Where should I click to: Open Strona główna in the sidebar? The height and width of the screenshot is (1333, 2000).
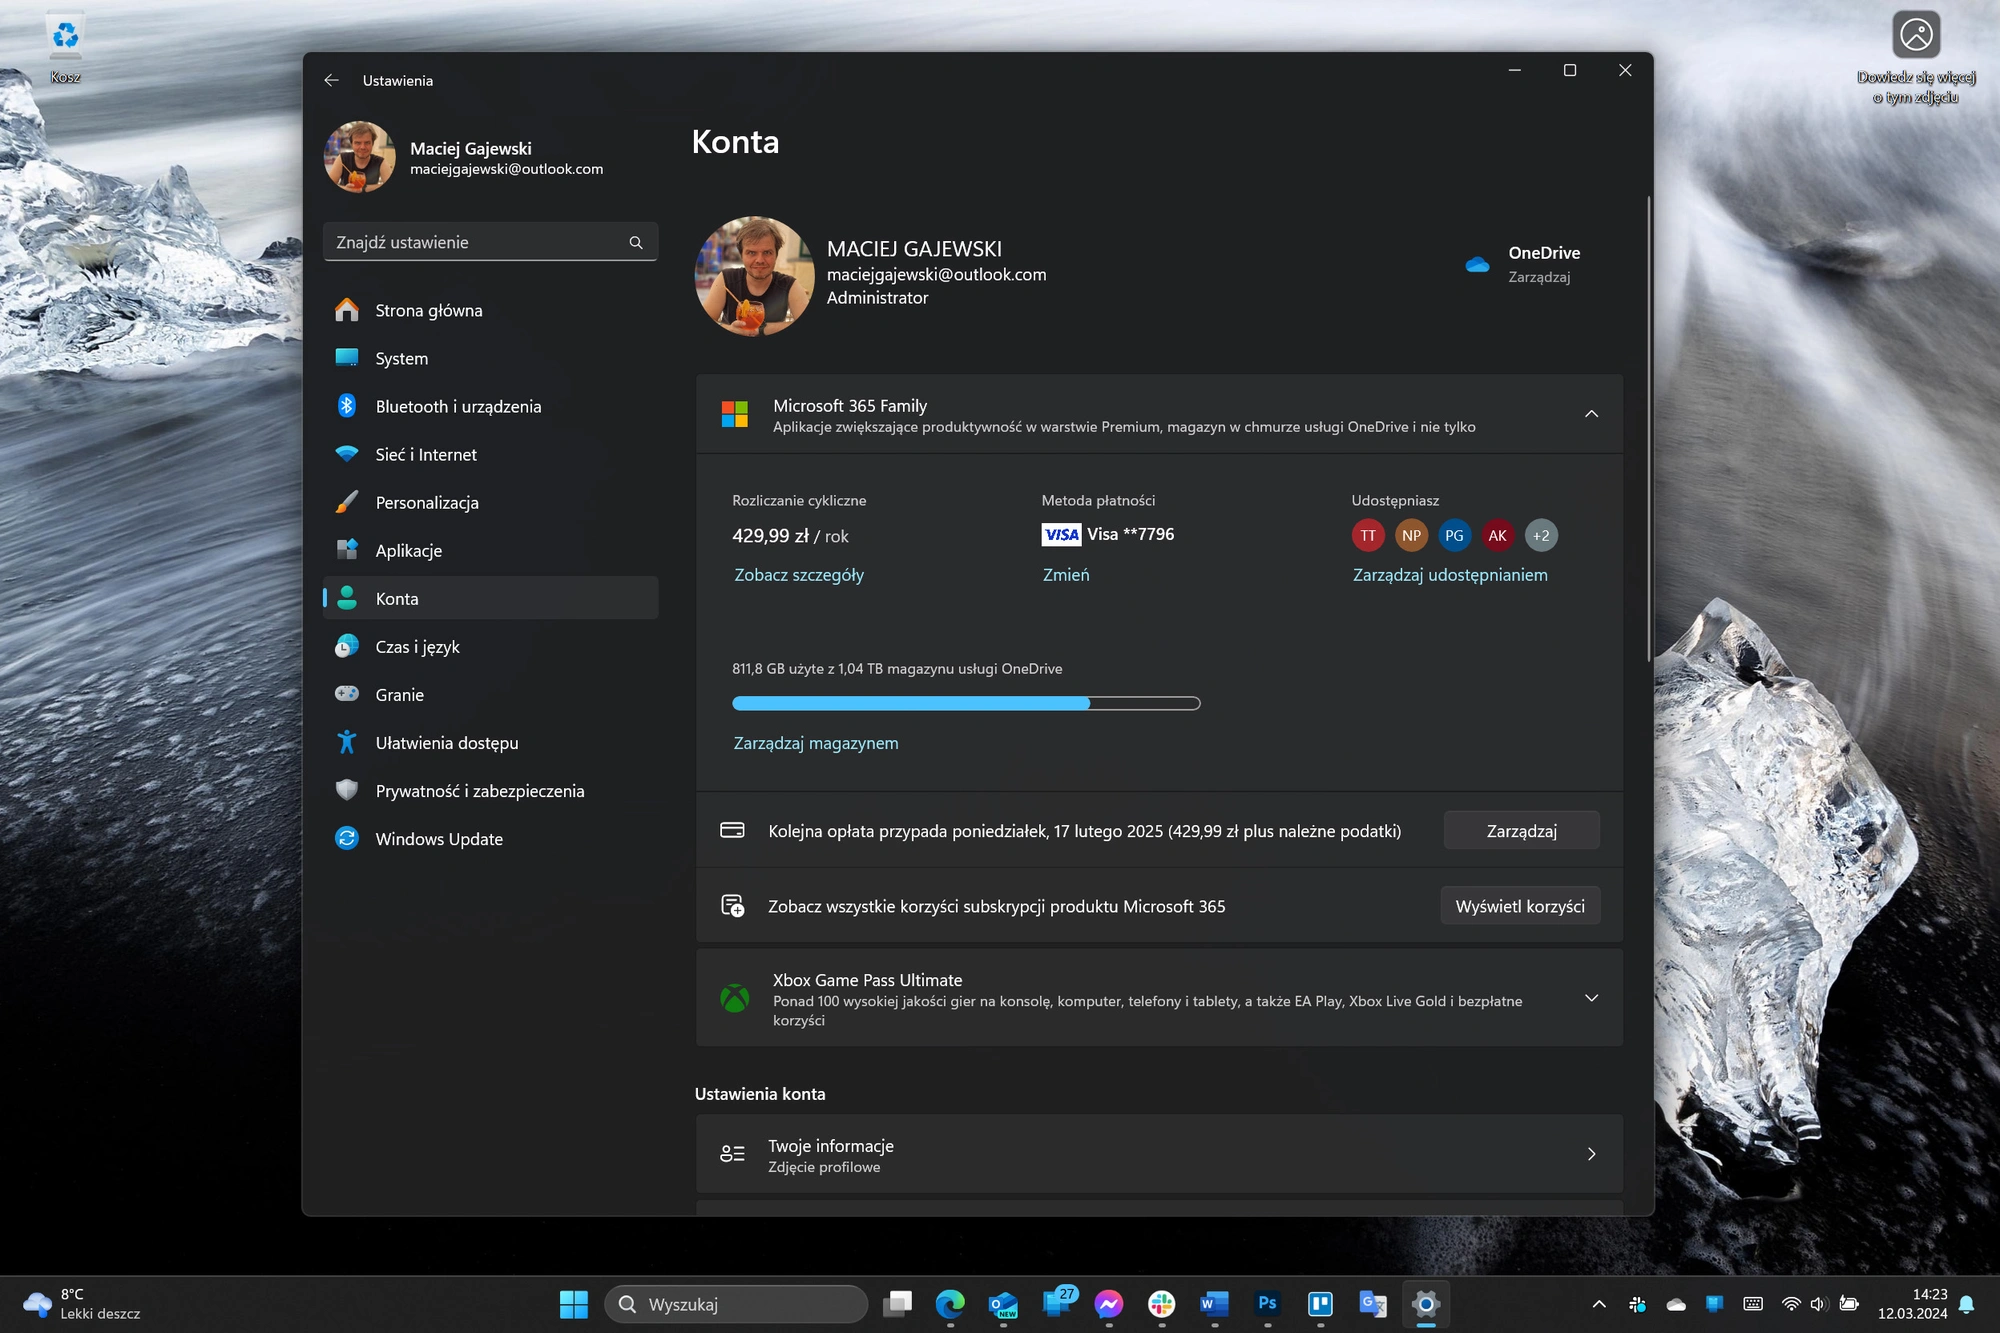[490, 311]
